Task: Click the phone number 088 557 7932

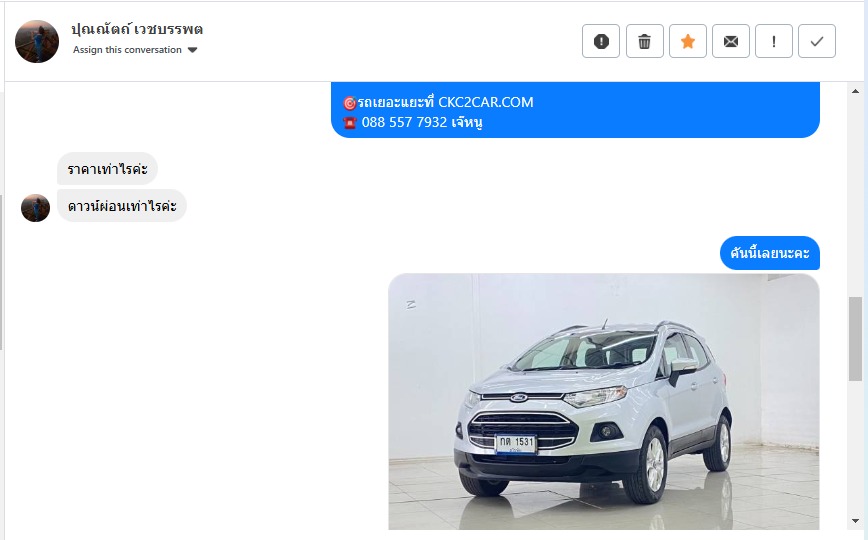Action: pos(404,122)
